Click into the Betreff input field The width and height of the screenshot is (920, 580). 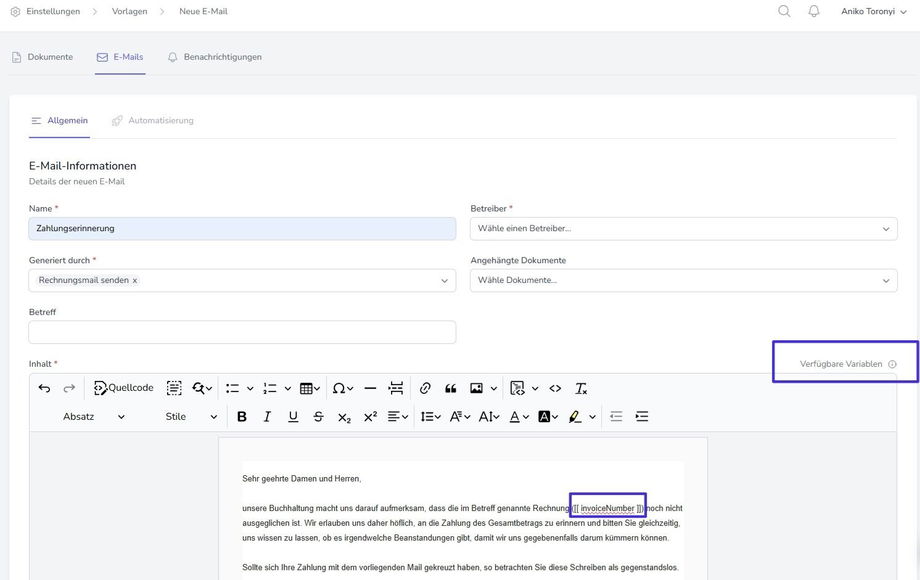(x=242, y=332)
